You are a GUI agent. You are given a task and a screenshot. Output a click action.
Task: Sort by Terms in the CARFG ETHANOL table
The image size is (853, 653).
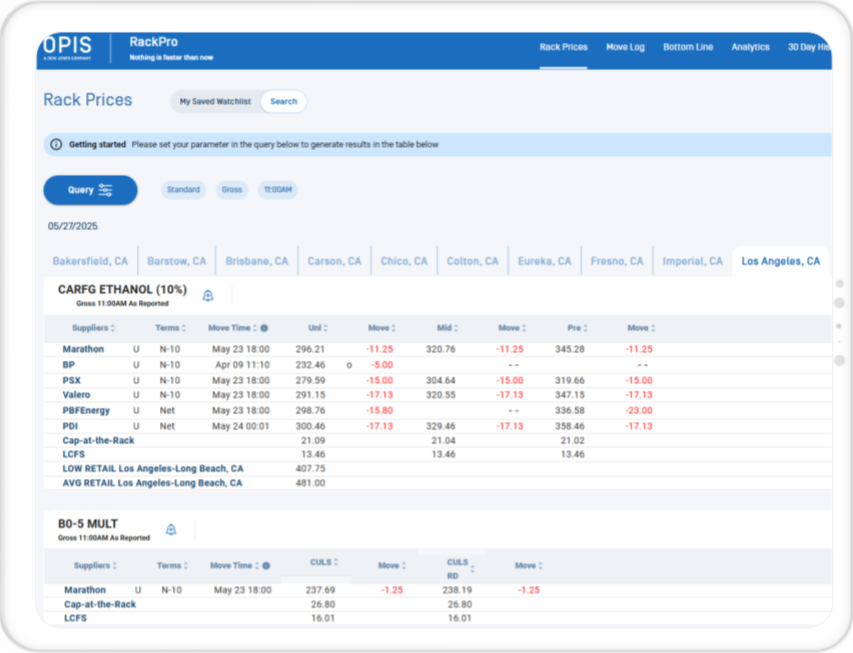click(172, 328)
